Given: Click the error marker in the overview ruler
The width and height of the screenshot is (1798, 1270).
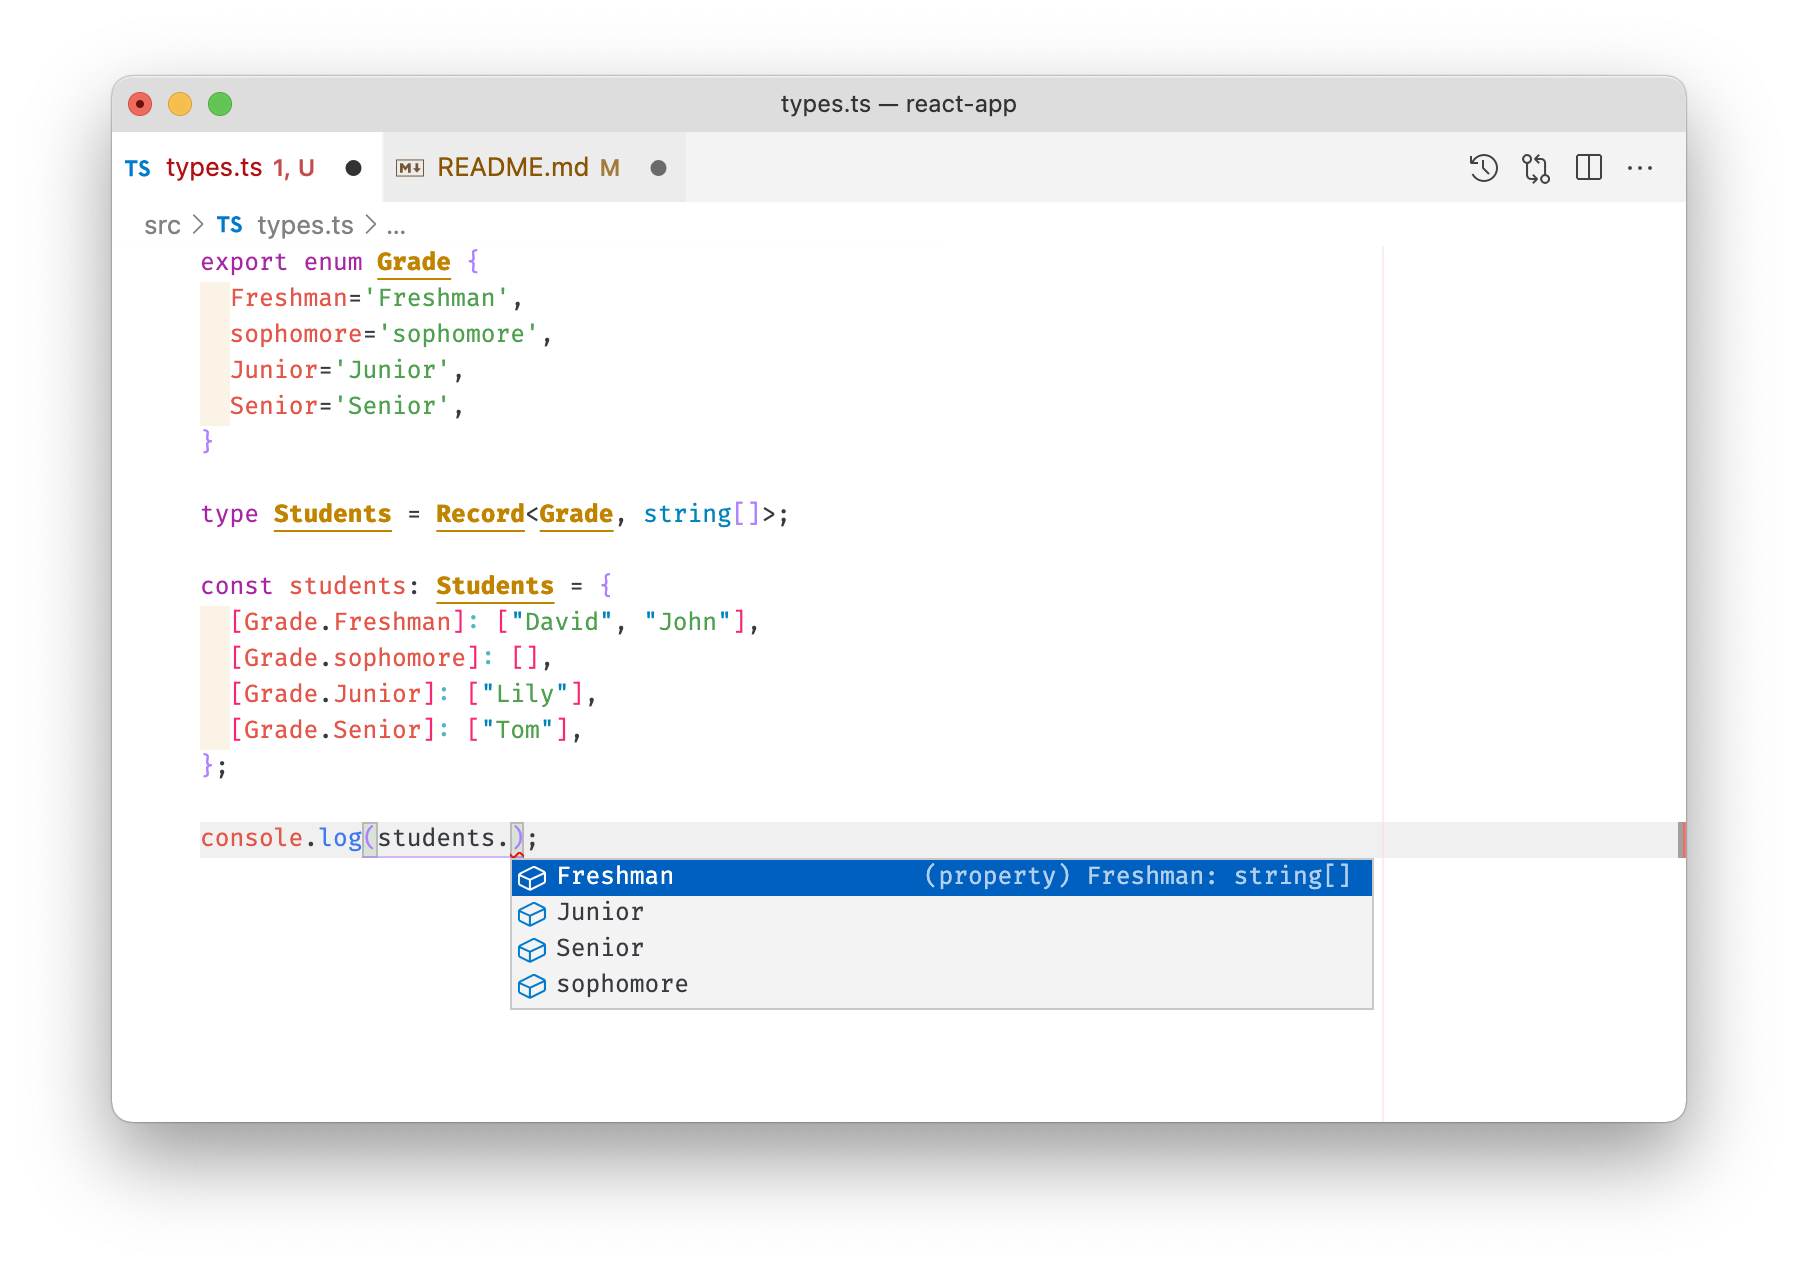Looking at the screenshot, I should (1681, 840).
